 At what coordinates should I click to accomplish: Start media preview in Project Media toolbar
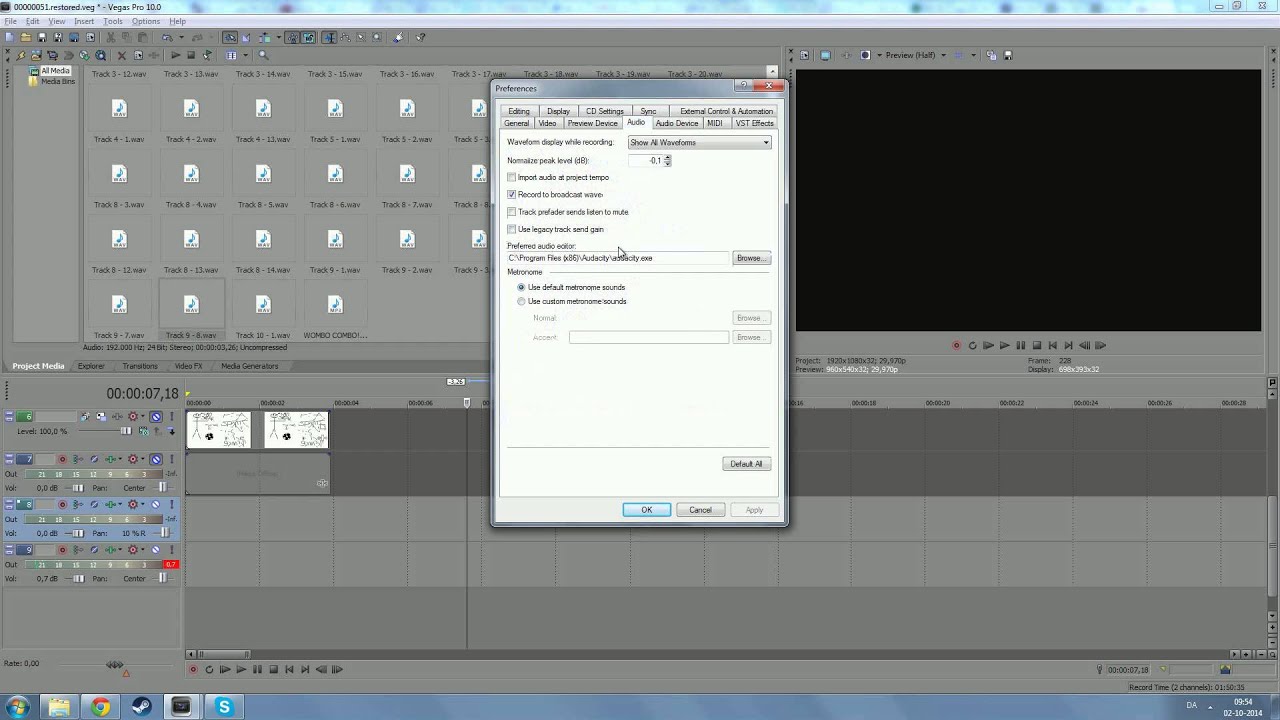175,55
